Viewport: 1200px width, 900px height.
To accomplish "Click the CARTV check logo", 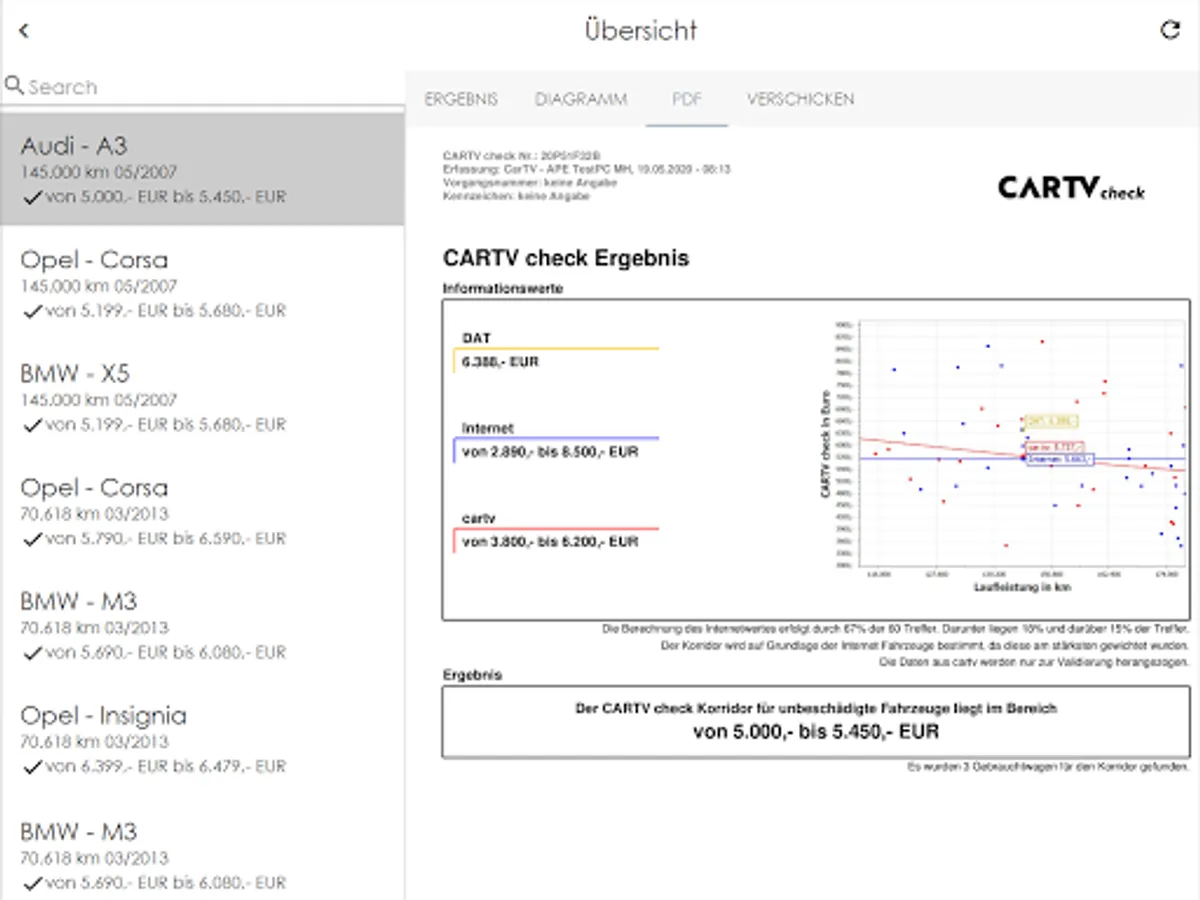I will click(x=1071, y=187).
